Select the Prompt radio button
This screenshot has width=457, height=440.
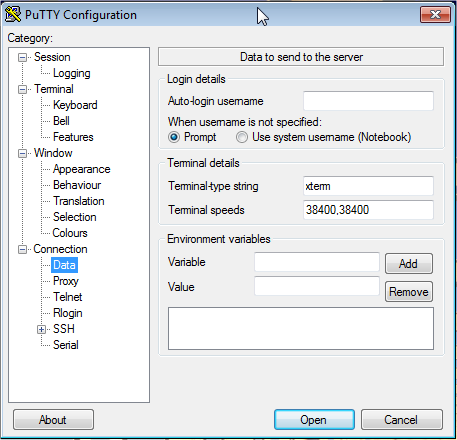[x=174, y=137]
